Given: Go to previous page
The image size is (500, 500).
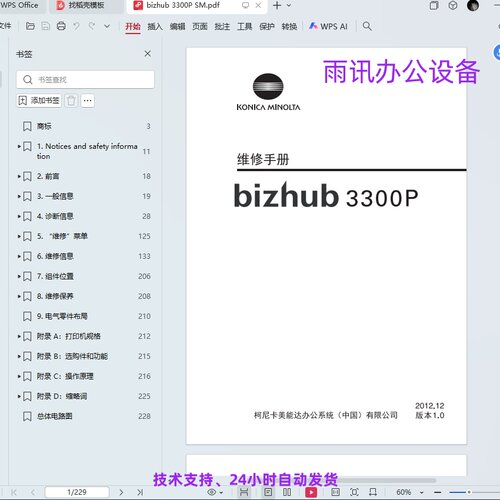Looking at the screenshot, I should pyautogui.click(x=32, y=492).
